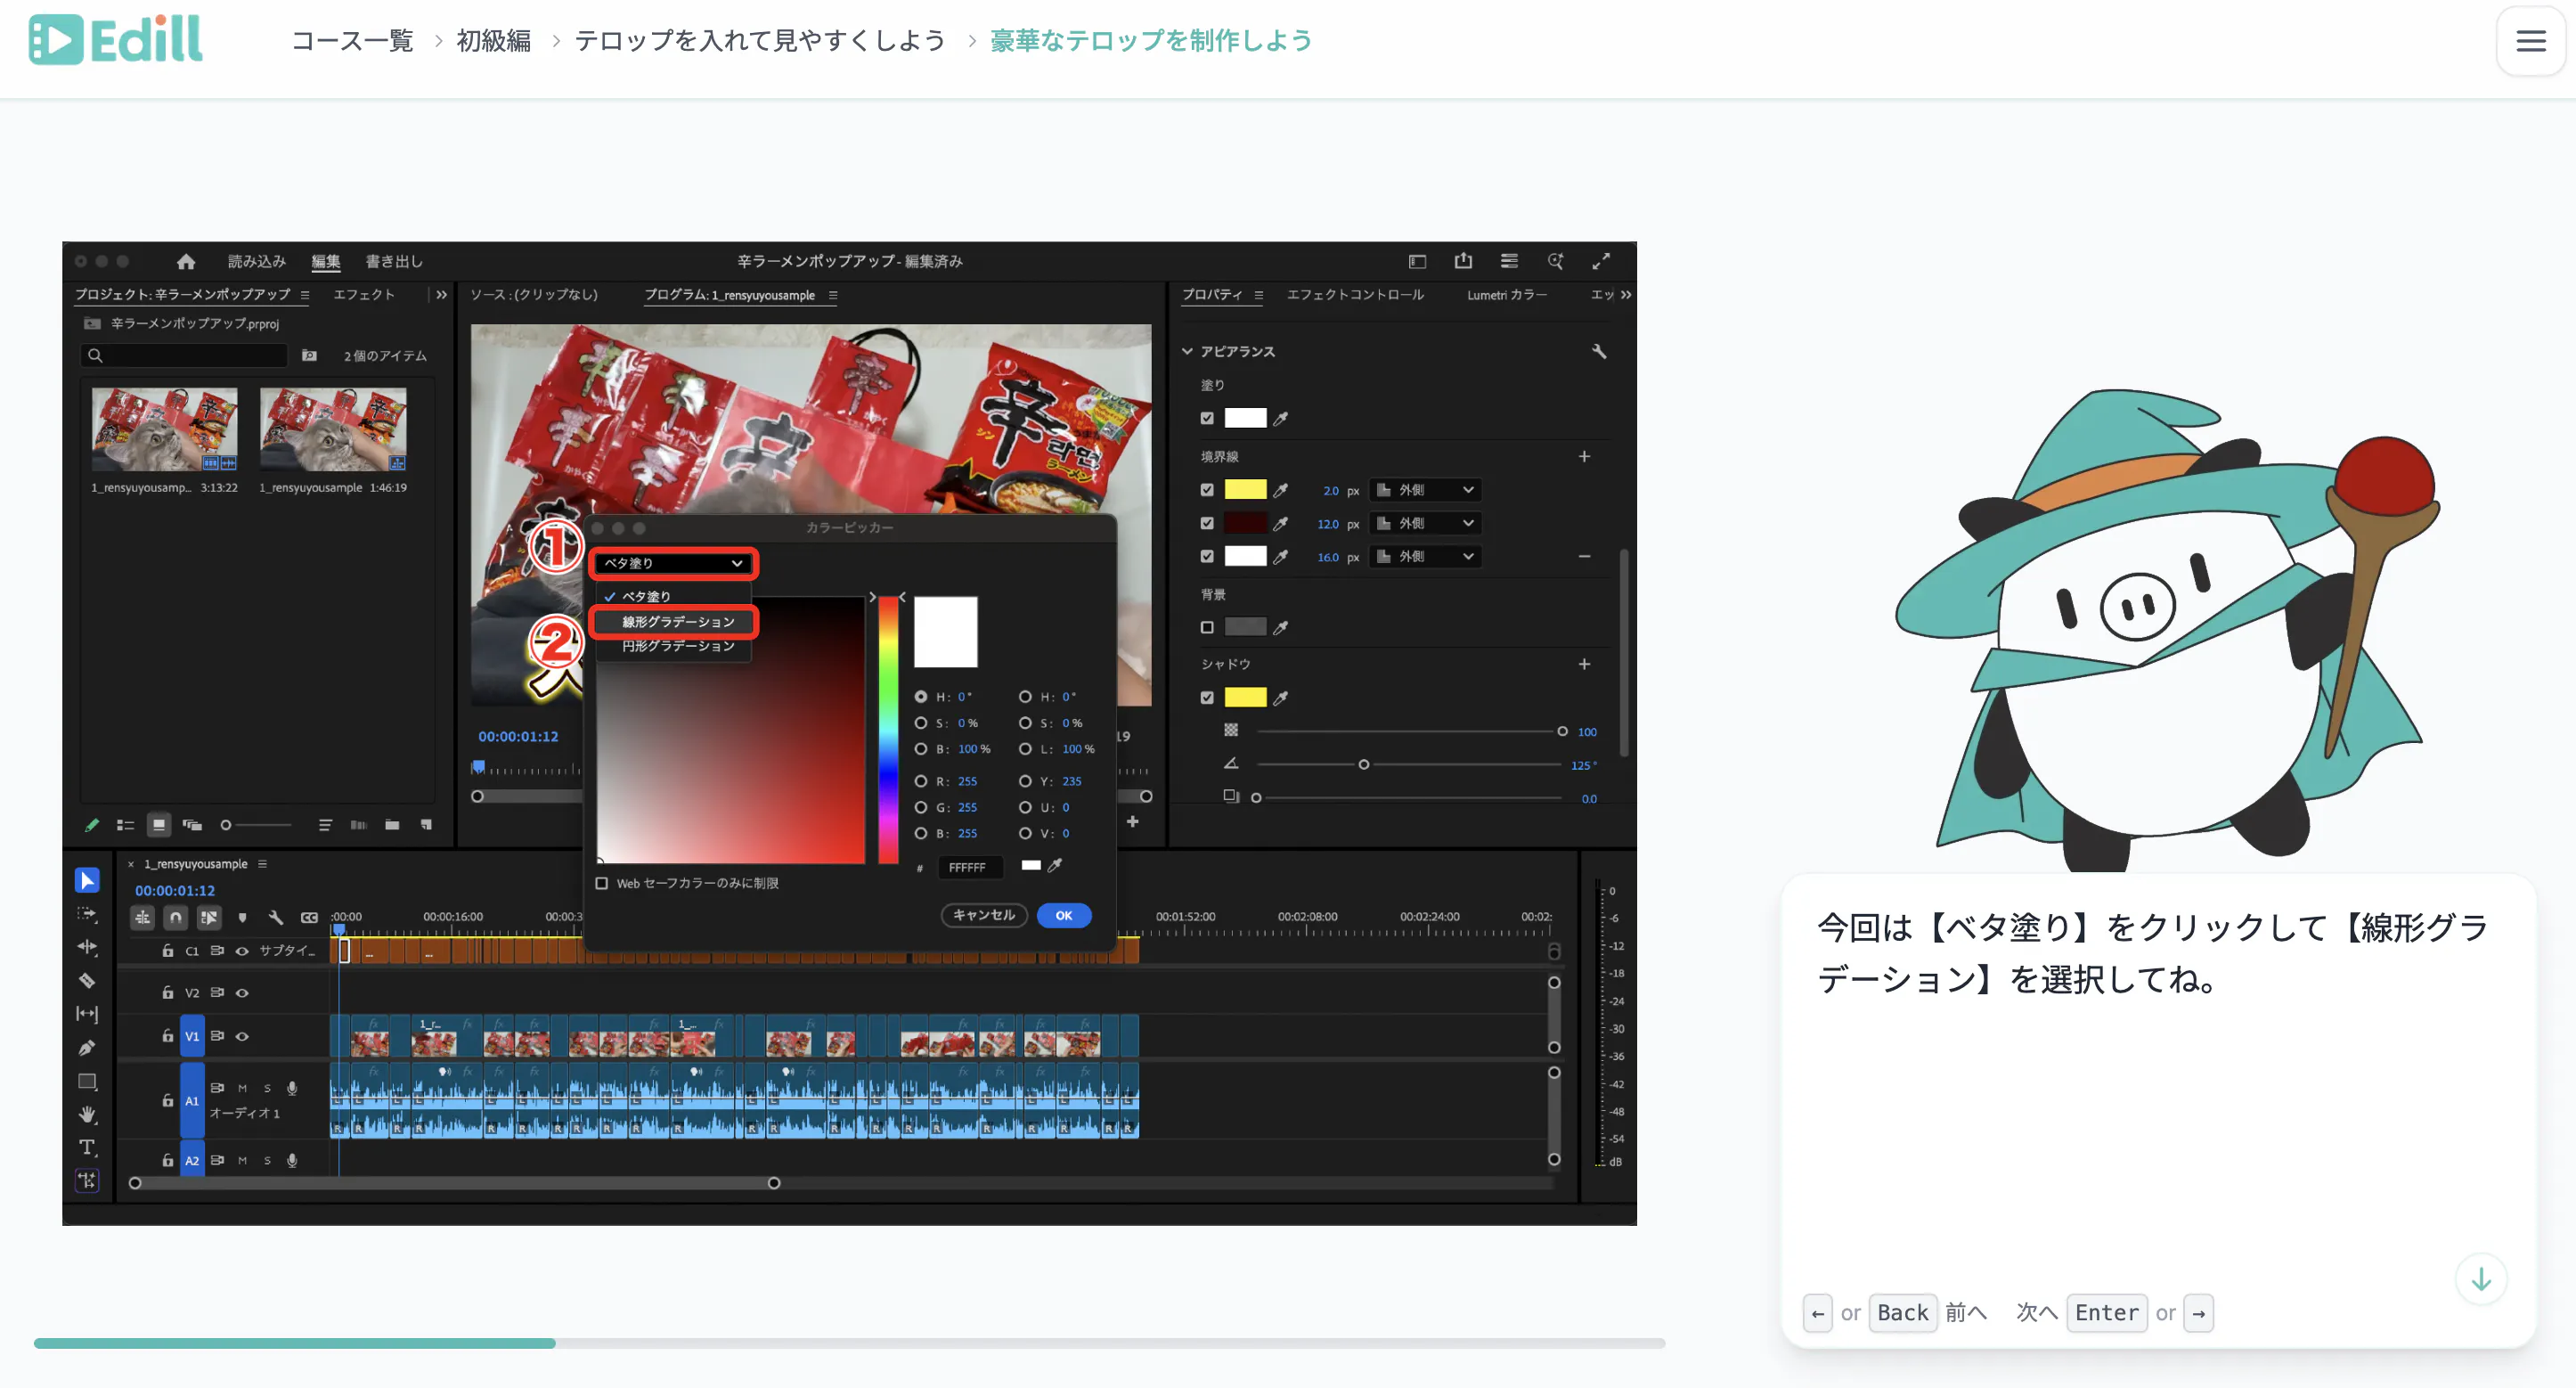Enable the Web-safe colors only checkbox
The width and height of the screenshot is (2576, 1388).
click(601, 883)
